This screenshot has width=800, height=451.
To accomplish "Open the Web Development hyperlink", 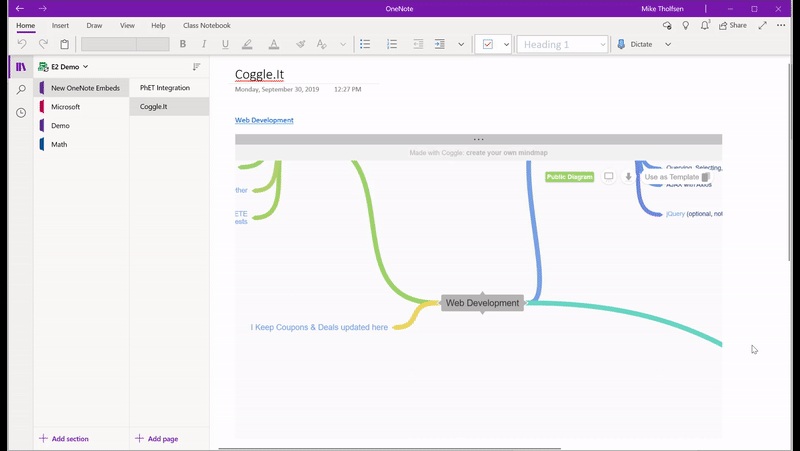I will tap(264, 120).
